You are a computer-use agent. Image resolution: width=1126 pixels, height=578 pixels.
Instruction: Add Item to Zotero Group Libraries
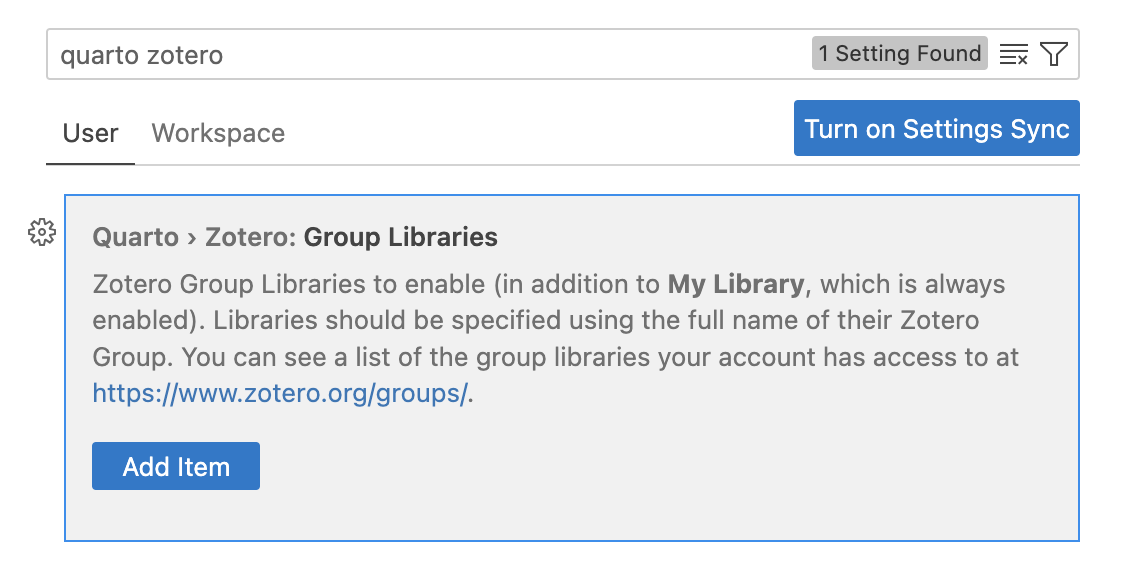(176, 467)
